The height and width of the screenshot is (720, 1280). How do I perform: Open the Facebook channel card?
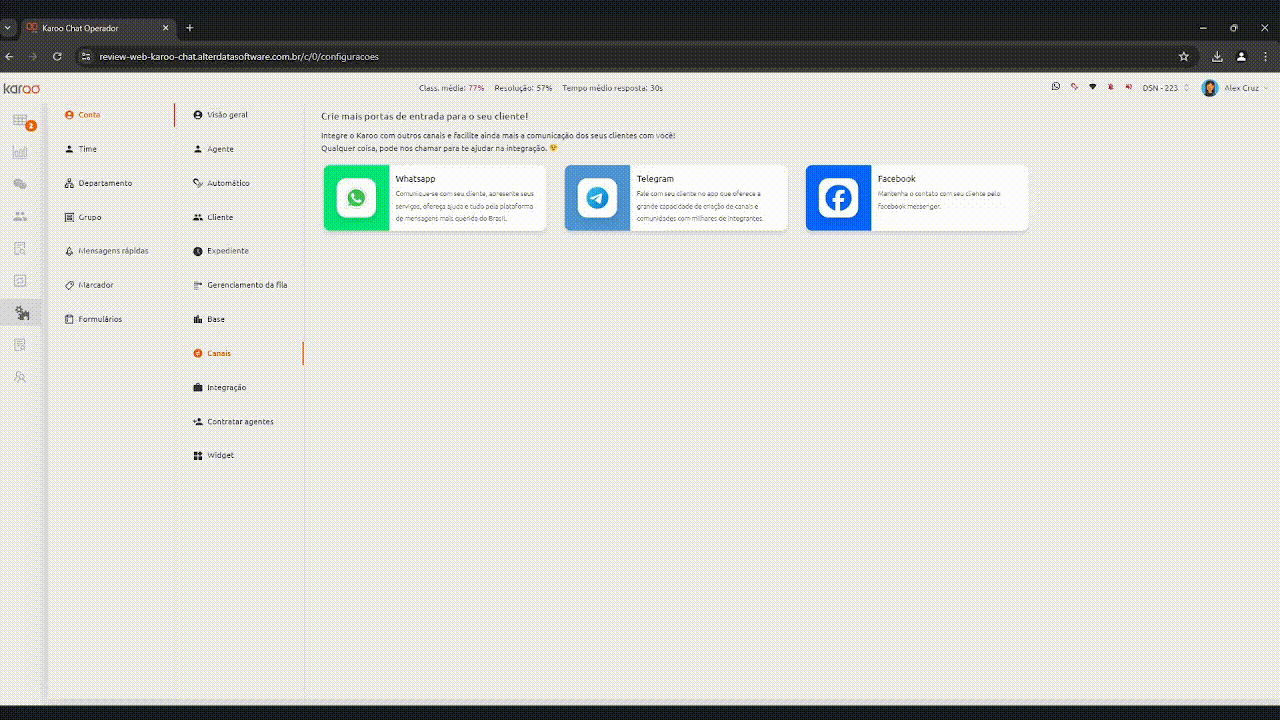click(x=917, y=198)
